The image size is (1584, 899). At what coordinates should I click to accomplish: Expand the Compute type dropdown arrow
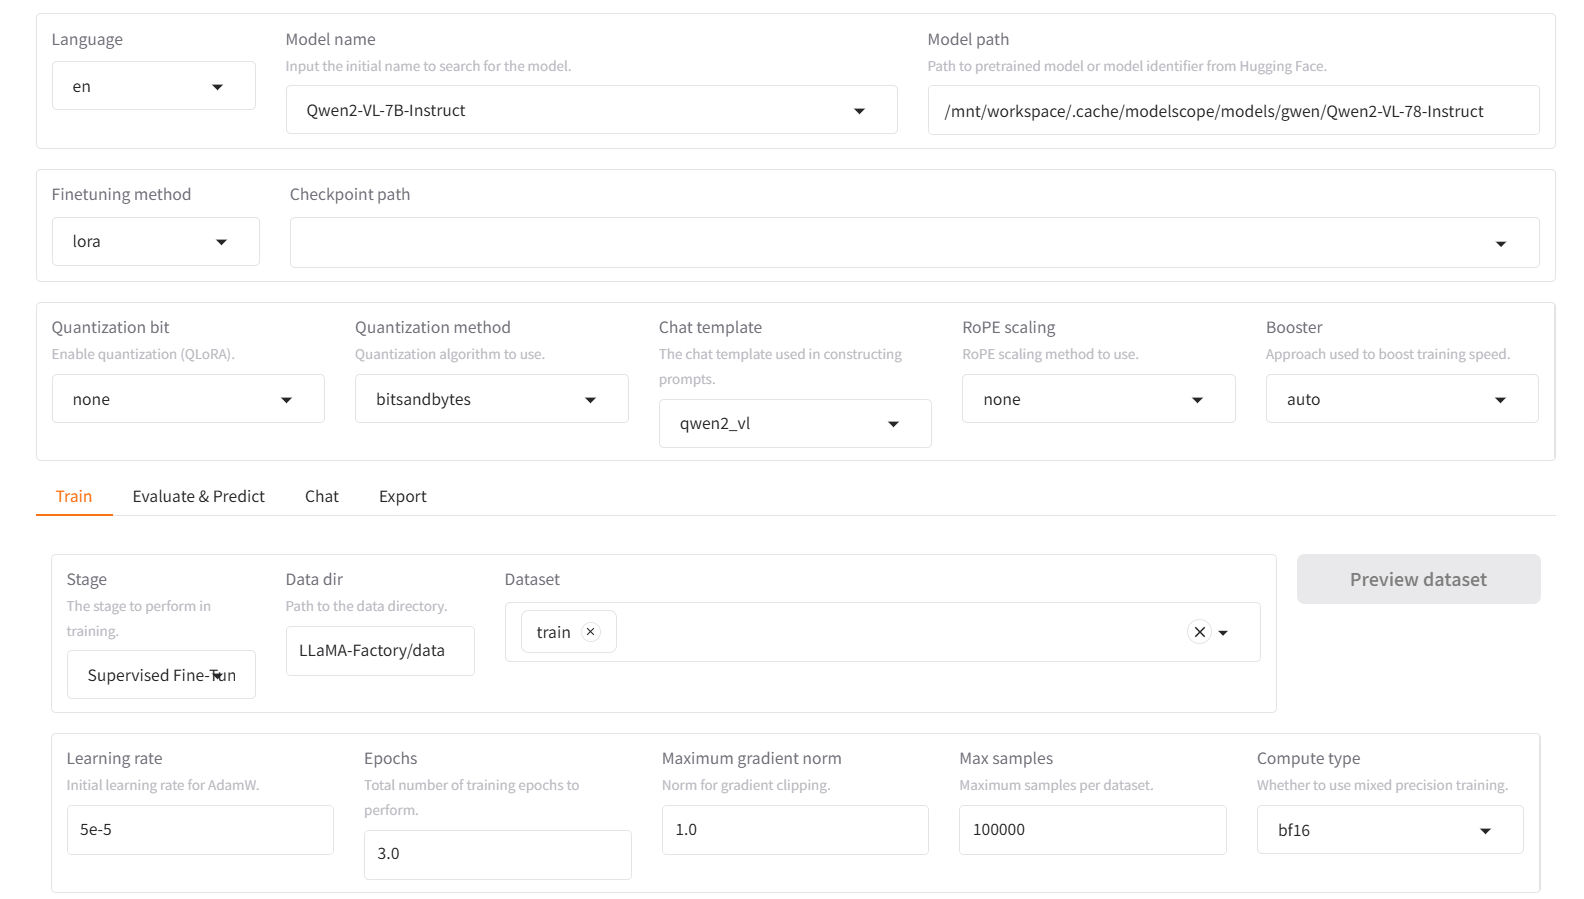click(x=1485, y=831)
